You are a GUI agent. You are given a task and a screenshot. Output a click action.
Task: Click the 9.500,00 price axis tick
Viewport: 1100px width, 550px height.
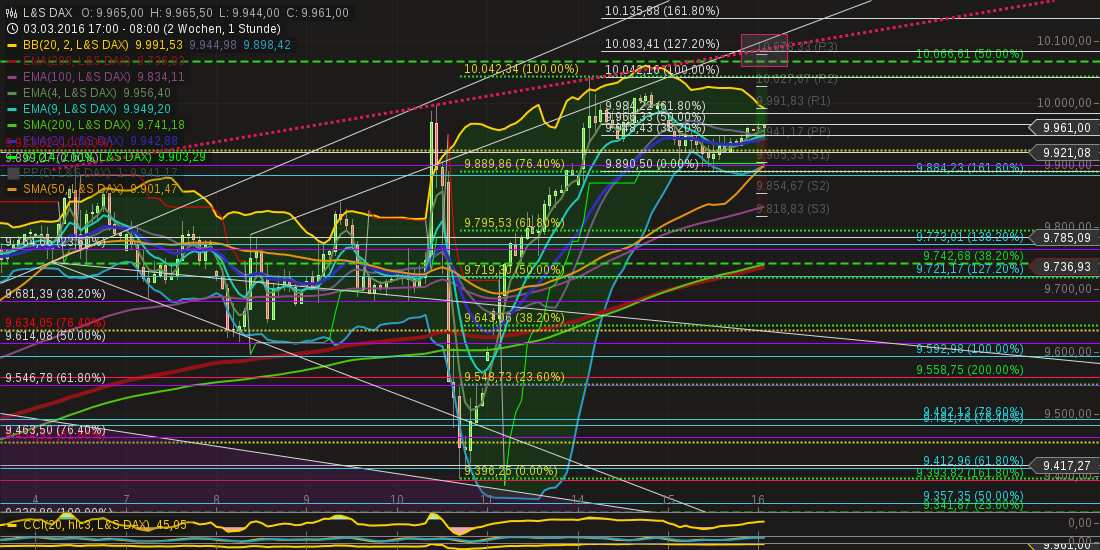click(1067, 413)
